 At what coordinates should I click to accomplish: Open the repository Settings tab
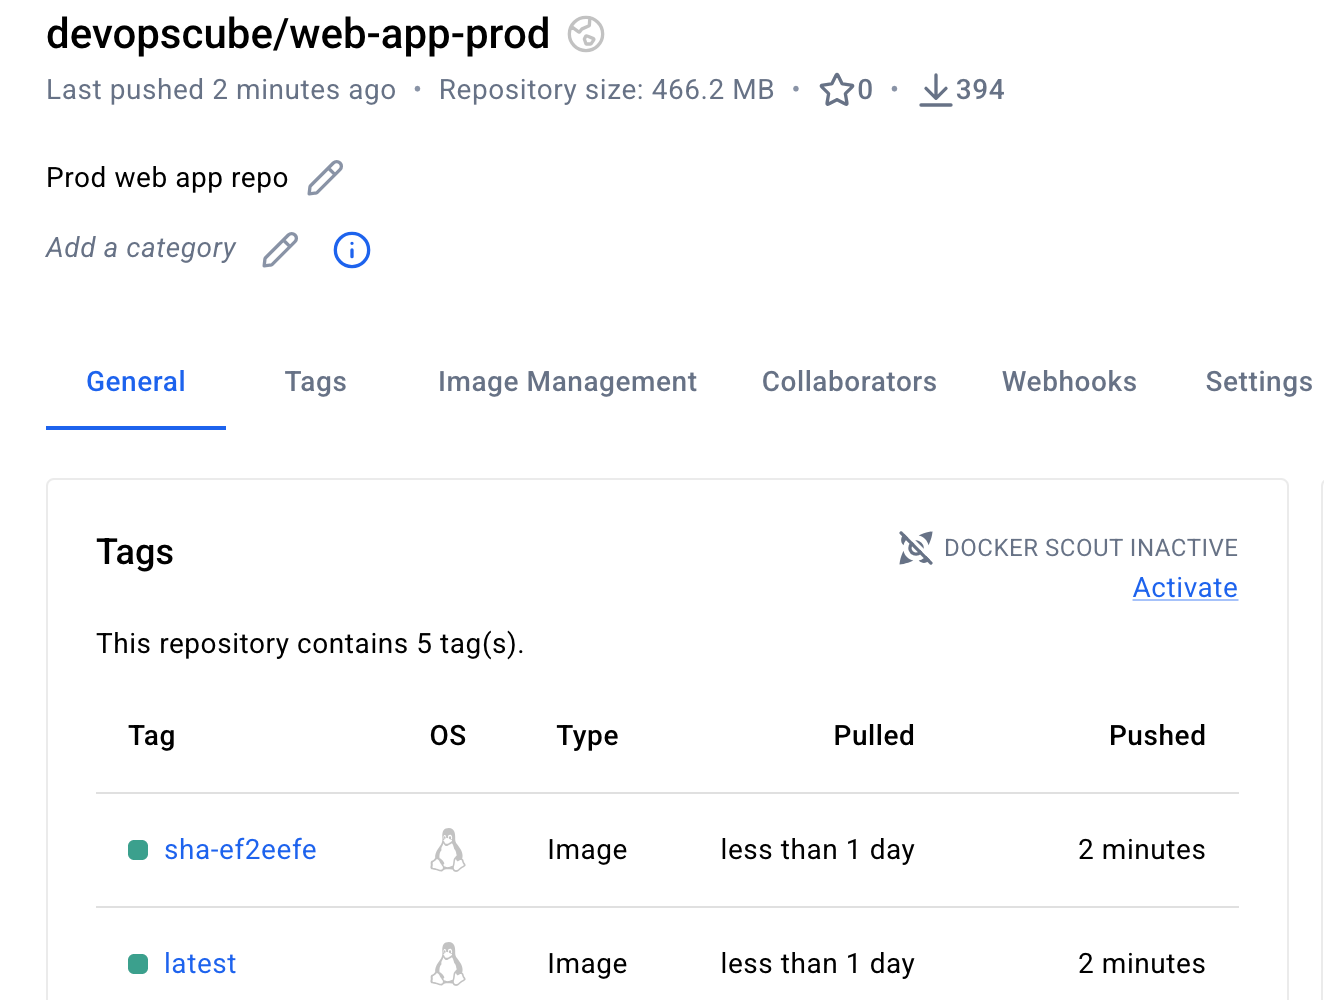click(1258, 382)
